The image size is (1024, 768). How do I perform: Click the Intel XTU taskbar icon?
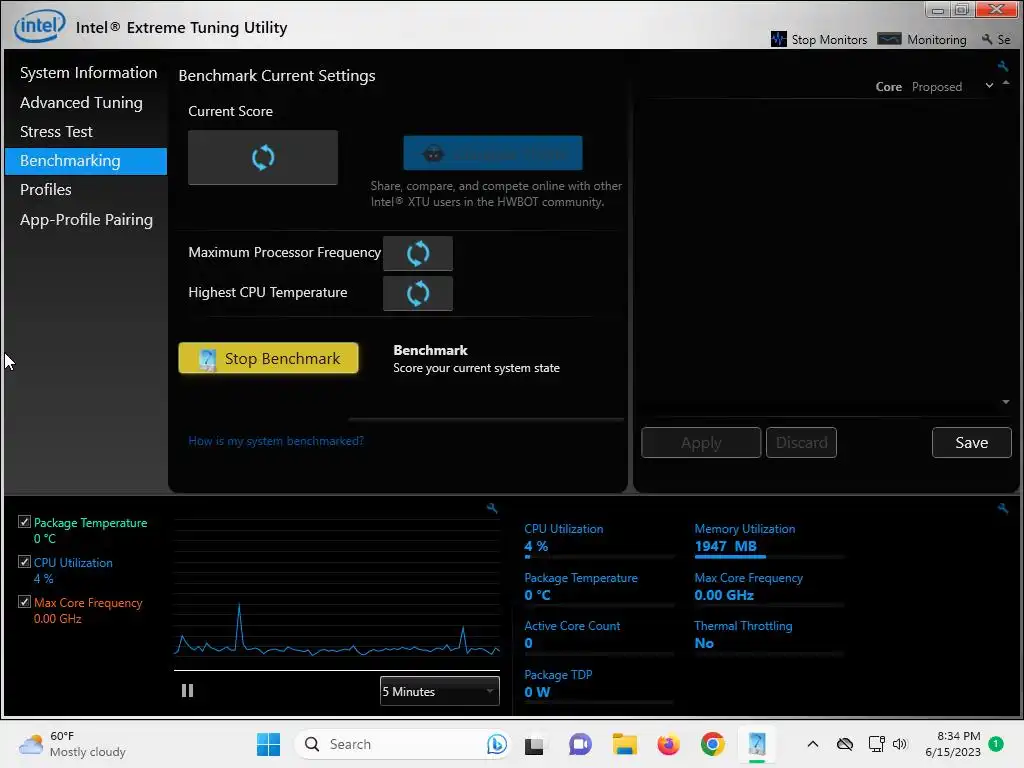[757, 744]
